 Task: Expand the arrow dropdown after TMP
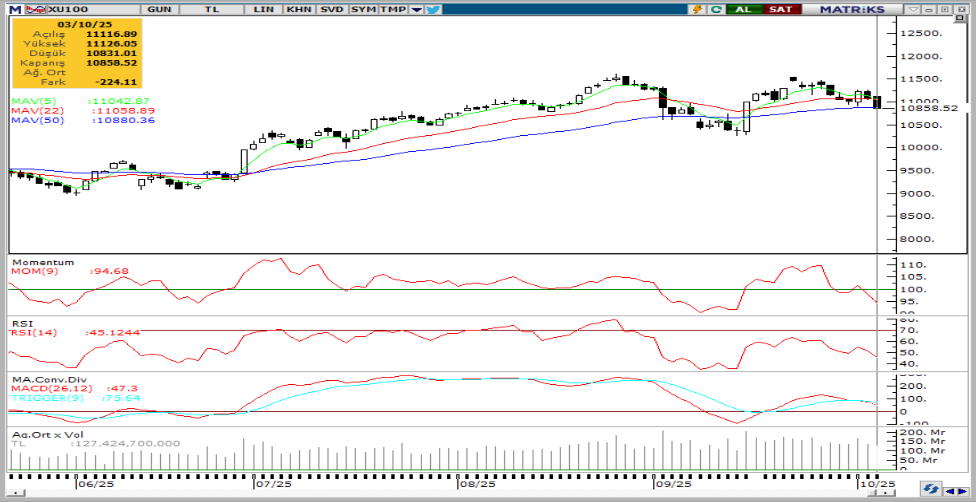coord(416,9)
